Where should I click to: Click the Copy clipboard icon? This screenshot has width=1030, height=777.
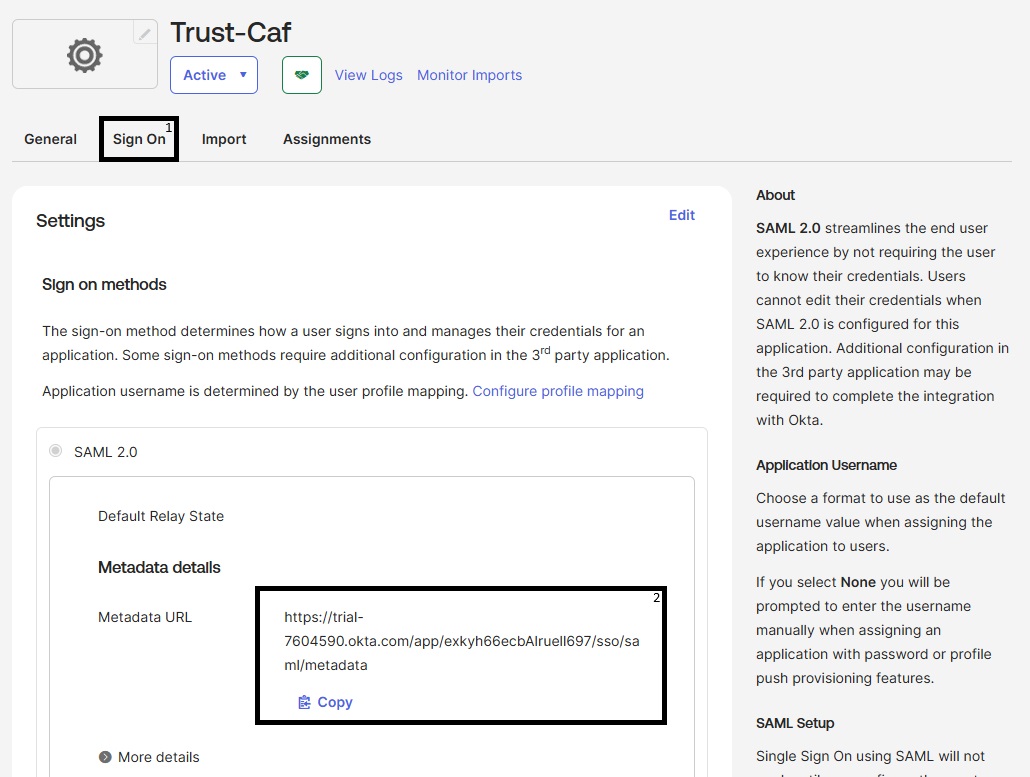(x=304, y=702)
